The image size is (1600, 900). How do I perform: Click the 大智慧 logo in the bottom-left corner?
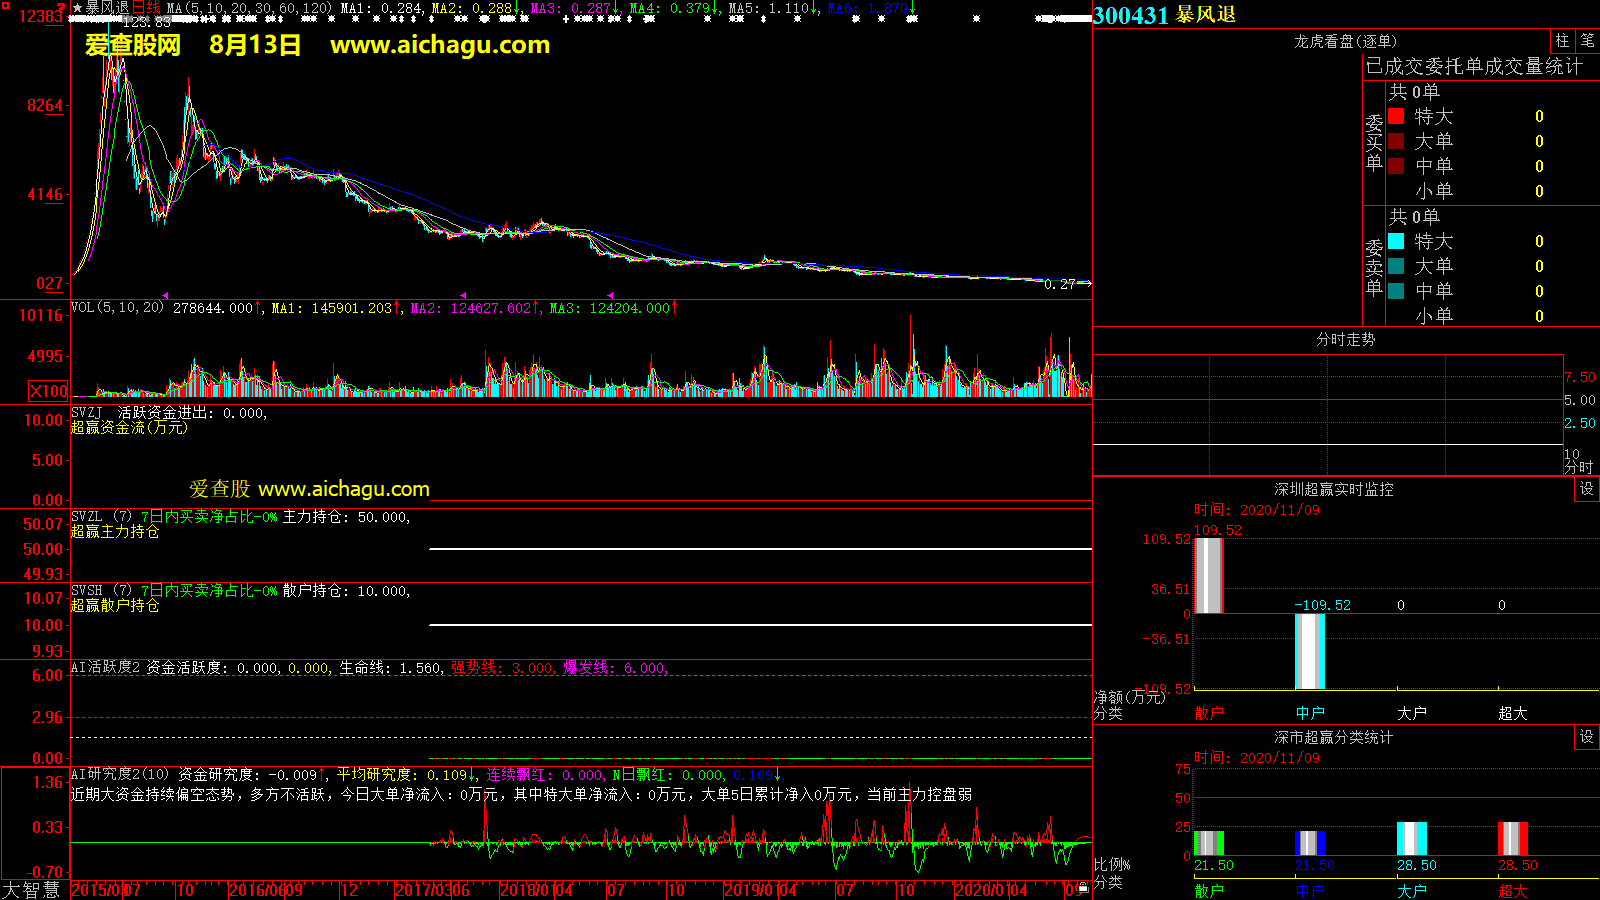click(31, 890)
